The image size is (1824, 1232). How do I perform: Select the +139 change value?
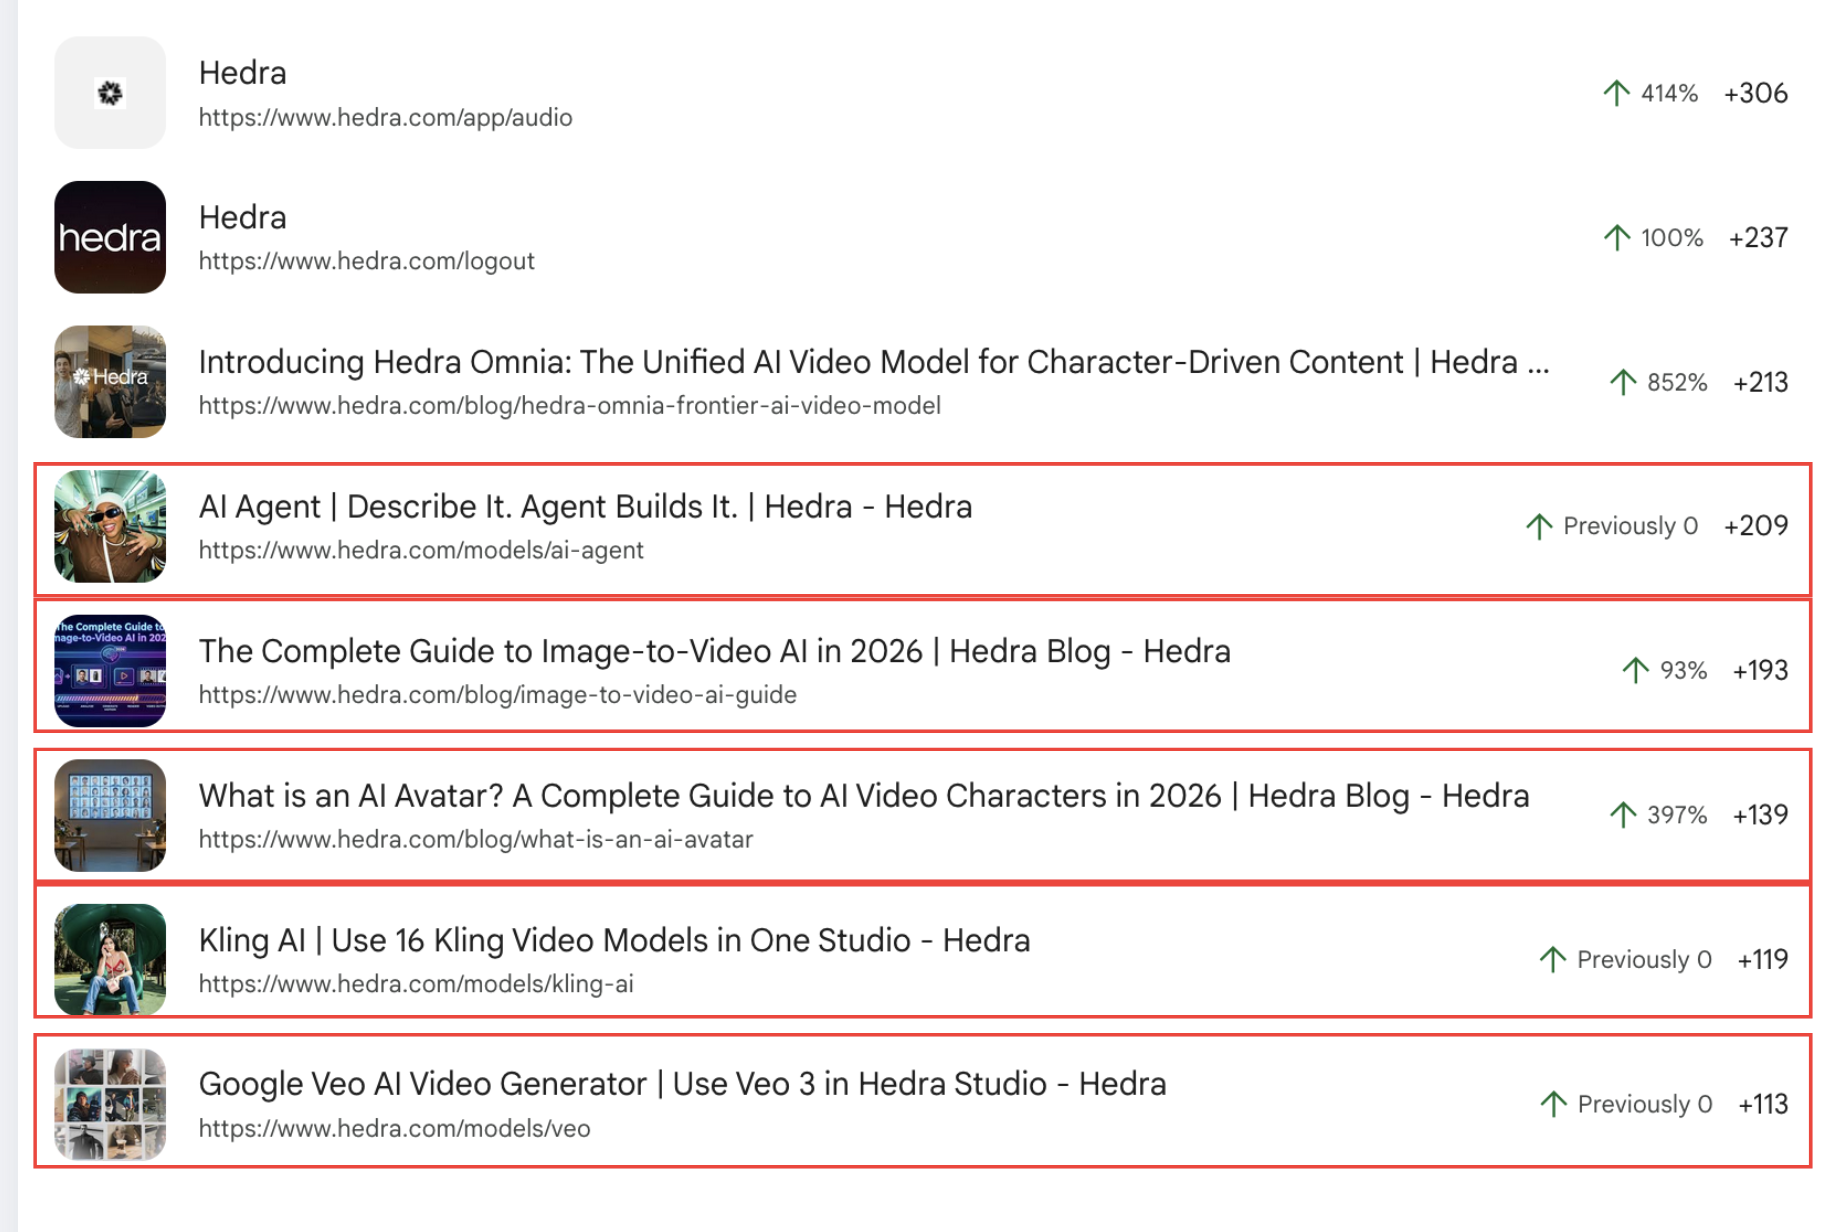coord(1761,815)
